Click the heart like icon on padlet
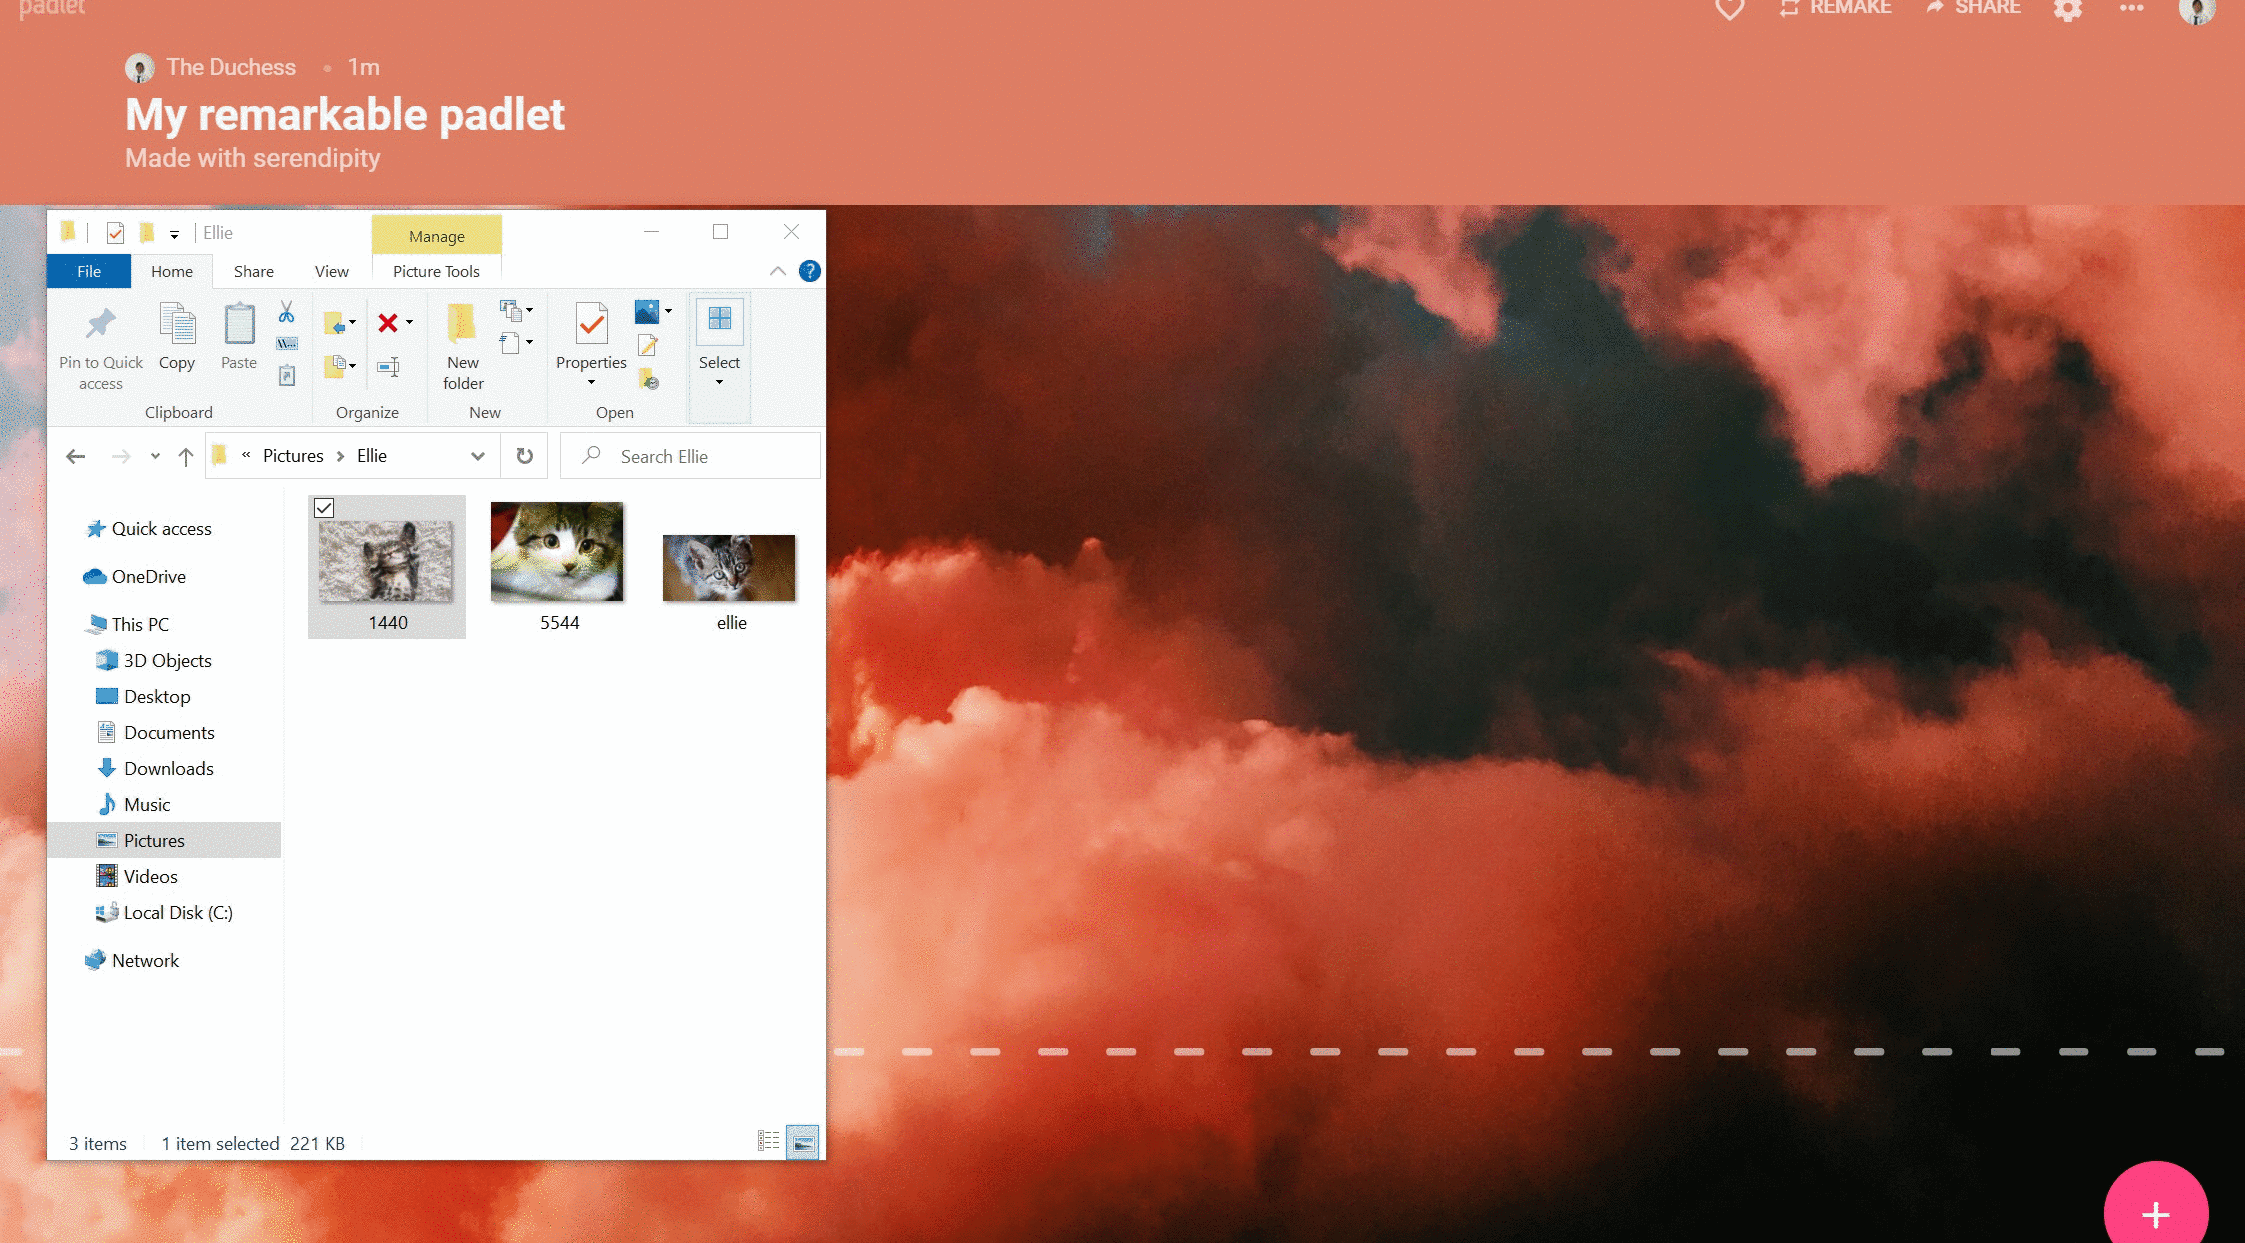 1729,8
